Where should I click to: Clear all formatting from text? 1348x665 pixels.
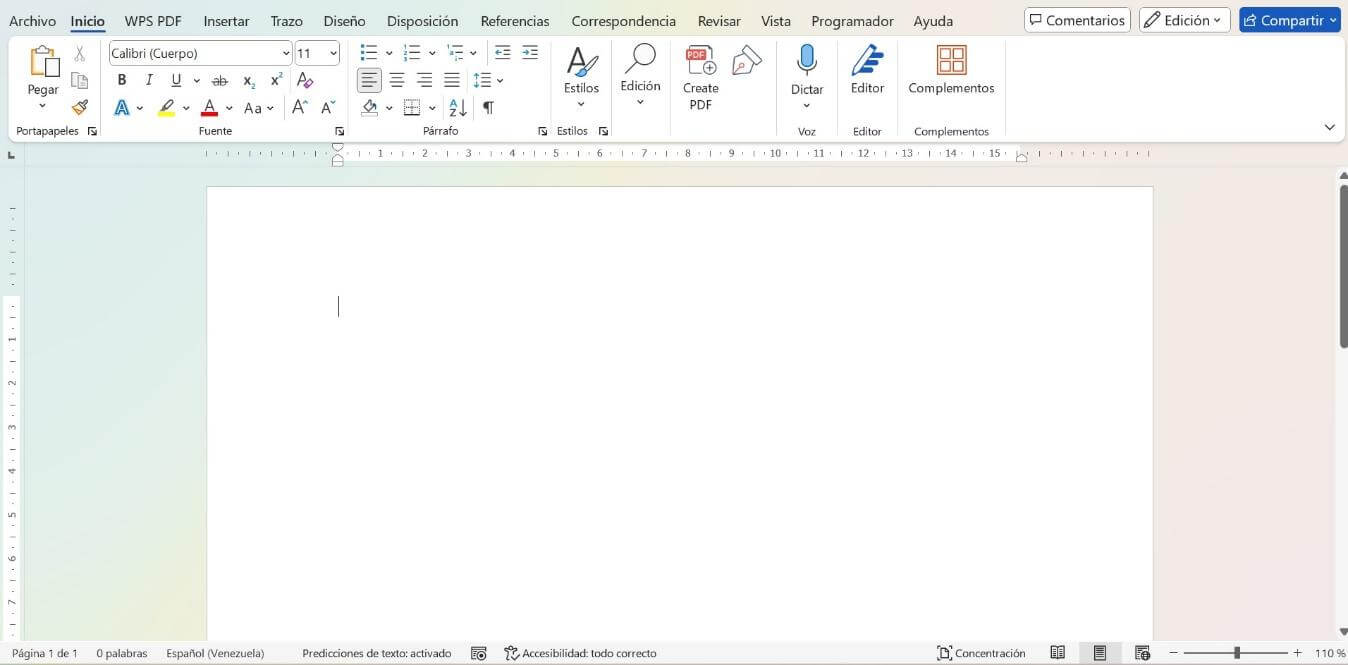(x=305, y=81)
